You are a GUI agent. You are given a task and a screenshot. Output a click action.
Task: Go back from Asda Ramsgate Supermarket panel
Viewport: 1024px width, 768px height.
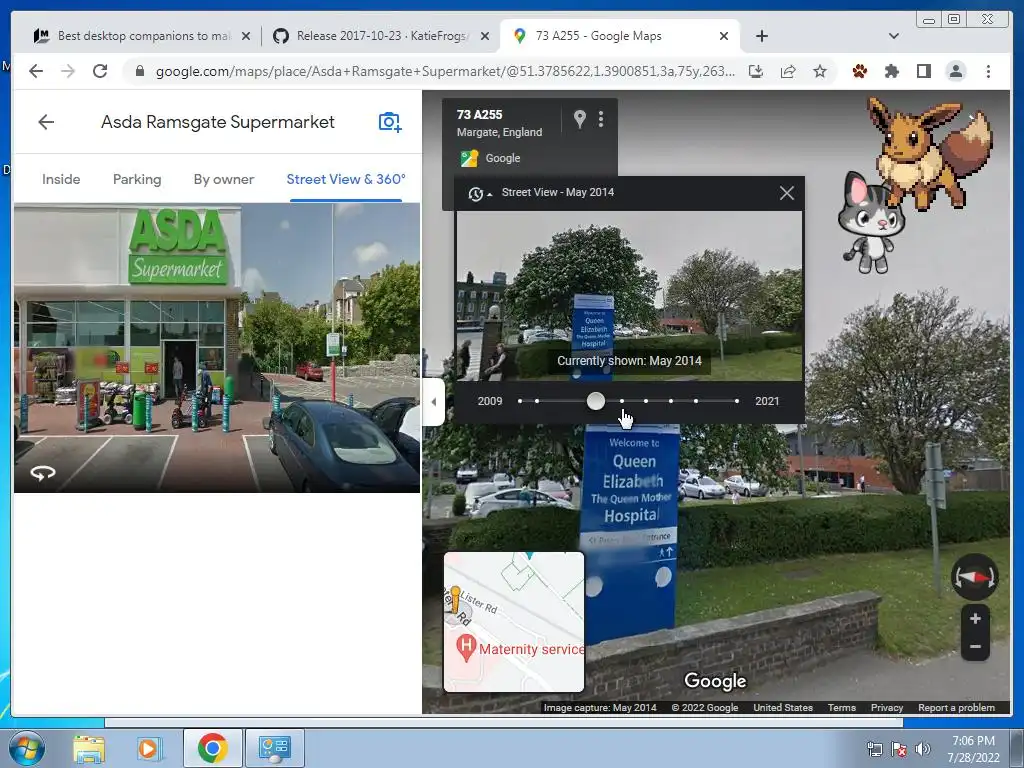click(46, 121)
